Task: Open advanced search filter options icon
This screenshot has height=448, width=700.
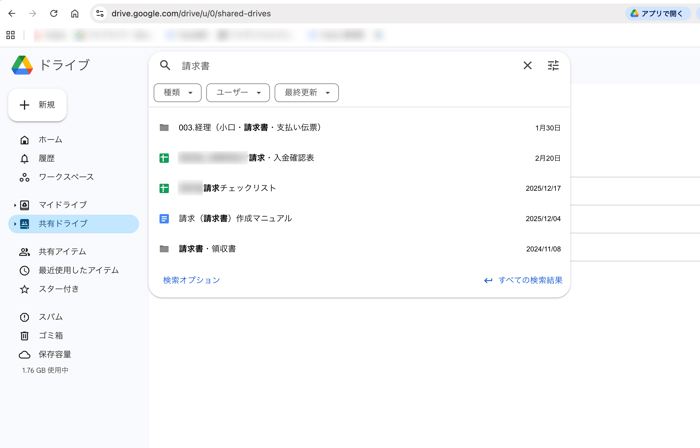Action: pos(553,66)
